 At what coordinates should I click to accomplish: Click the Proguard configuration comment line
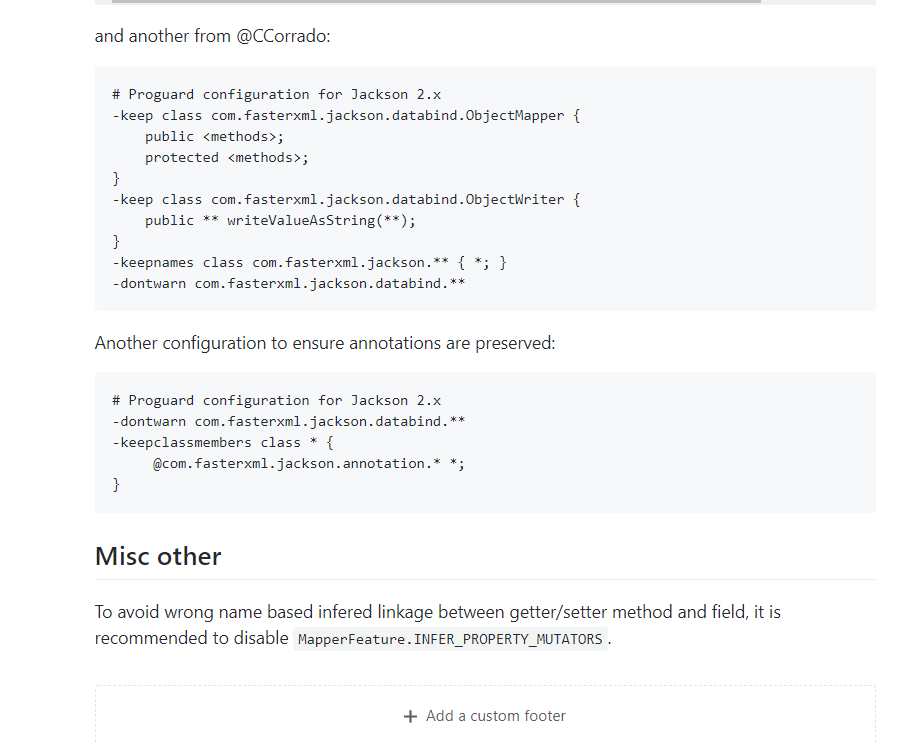276,94
